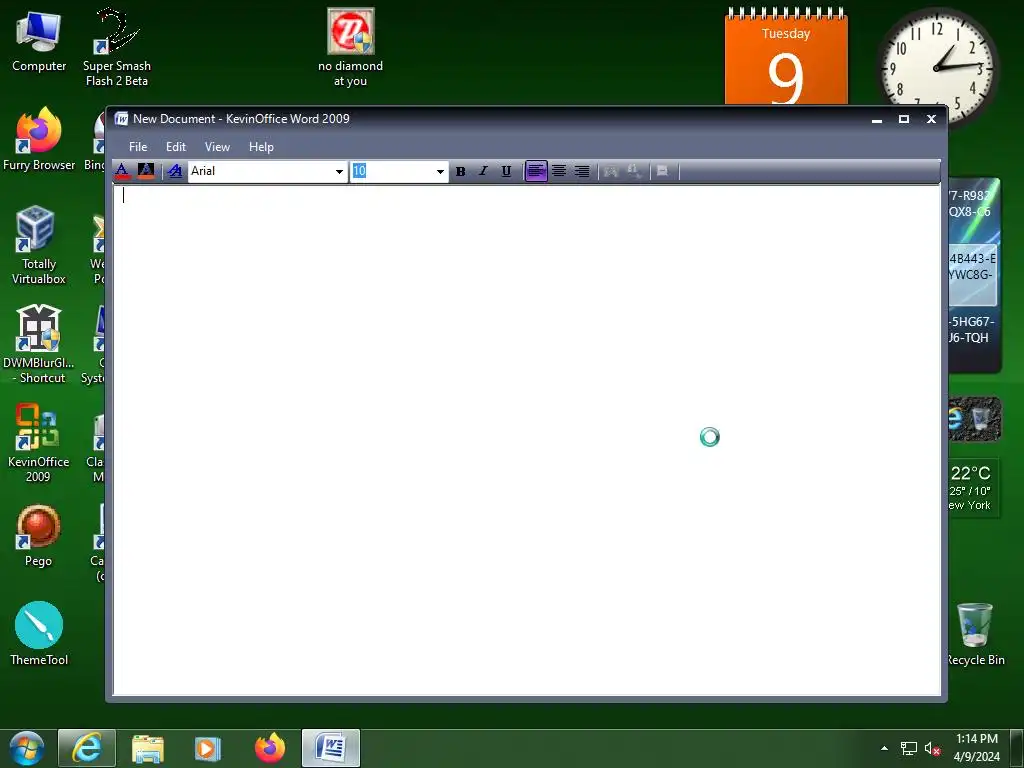1024x768 pixels.
Task: Maximize the KevinOffice Word window
Action: pyautogui.click(x=904, y=119)
